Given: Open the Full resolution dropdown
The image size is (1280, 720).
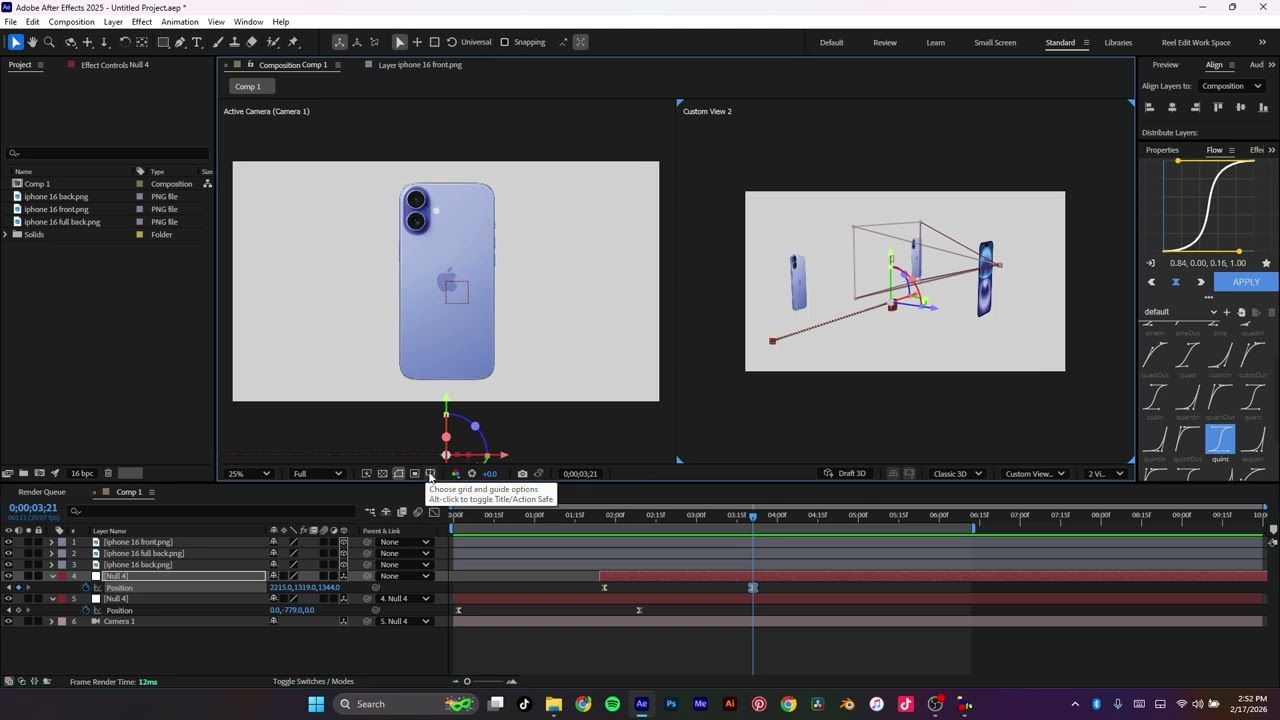Looking at the screenshot, I should click(x=317, y=474).
